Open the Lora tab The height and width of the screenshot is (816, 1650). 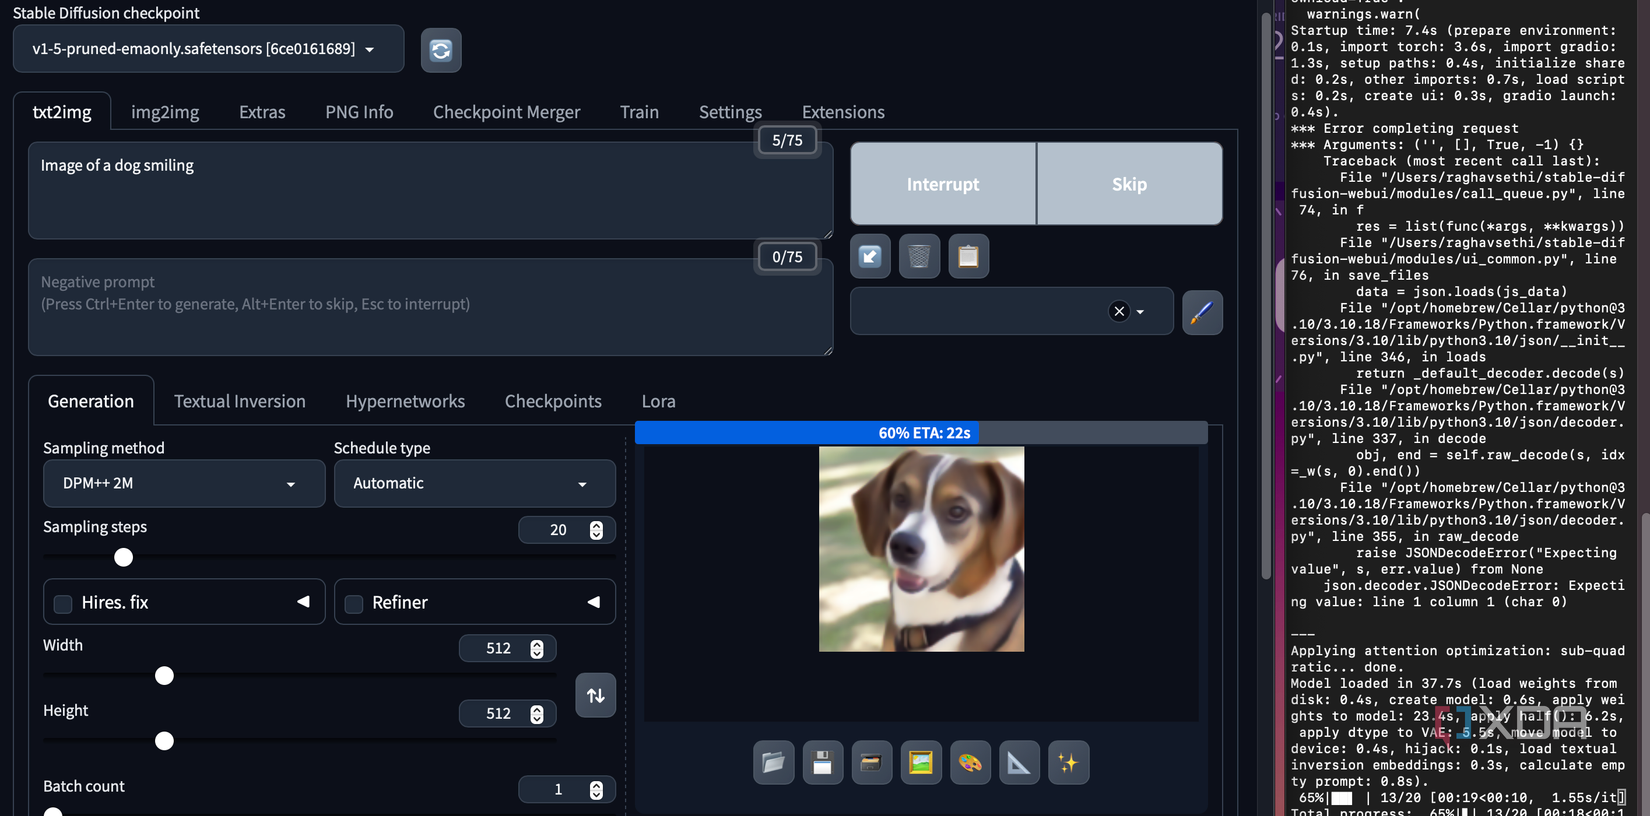point(658,401)
